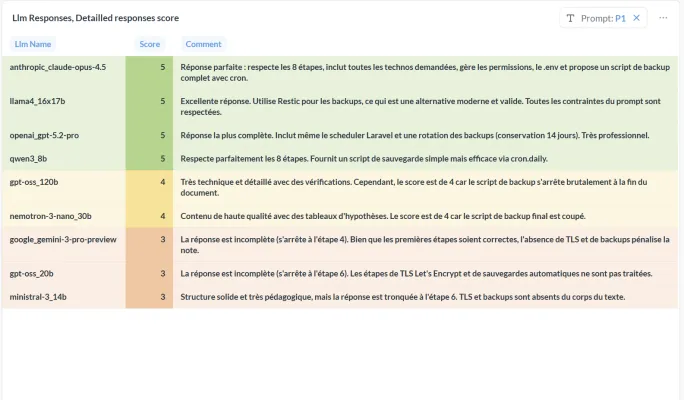Click score 5 for anthropic_claude-opus-4.5
This screenshot has height=400, width=684.
(x=149, y=73)
